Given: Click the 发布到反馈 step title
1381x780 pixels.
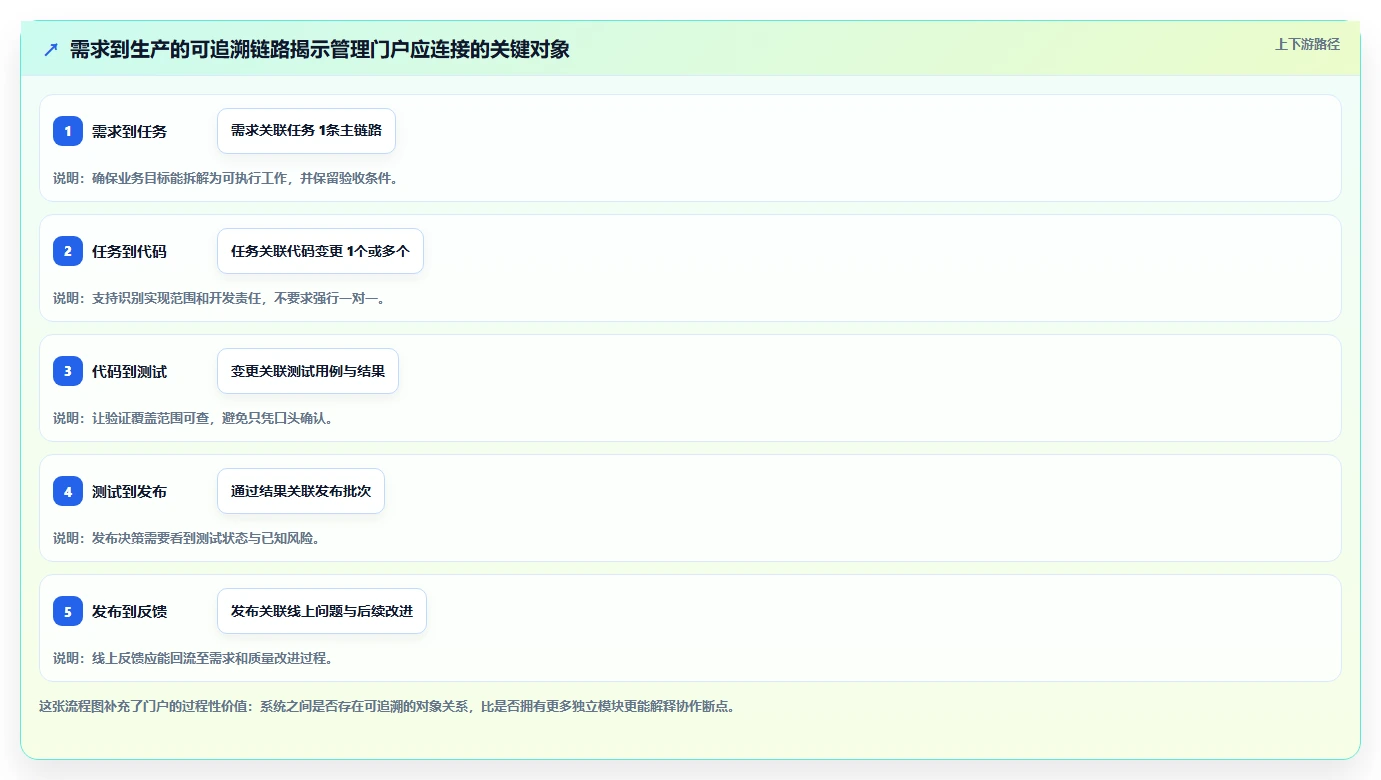Looking at the screenshot, I should (x=129, y=611).
